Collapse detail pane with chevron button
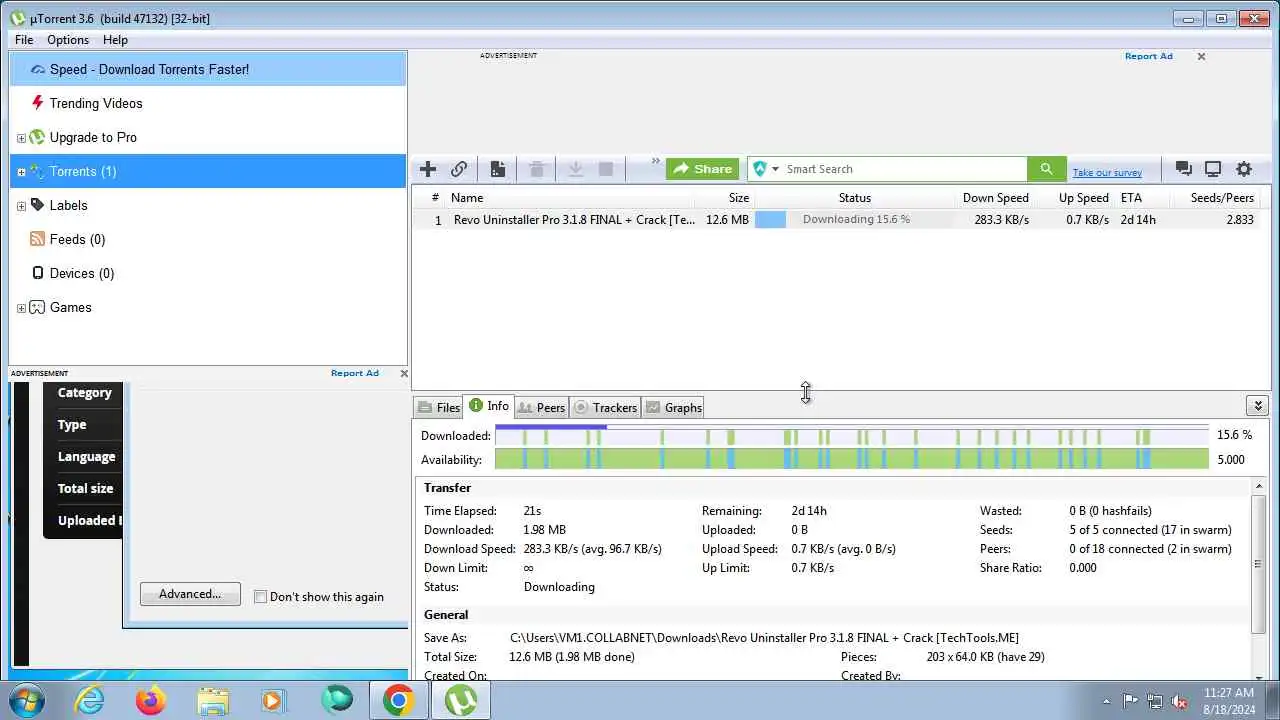Screen dimensions: 1280x720 click(1258, 405)
